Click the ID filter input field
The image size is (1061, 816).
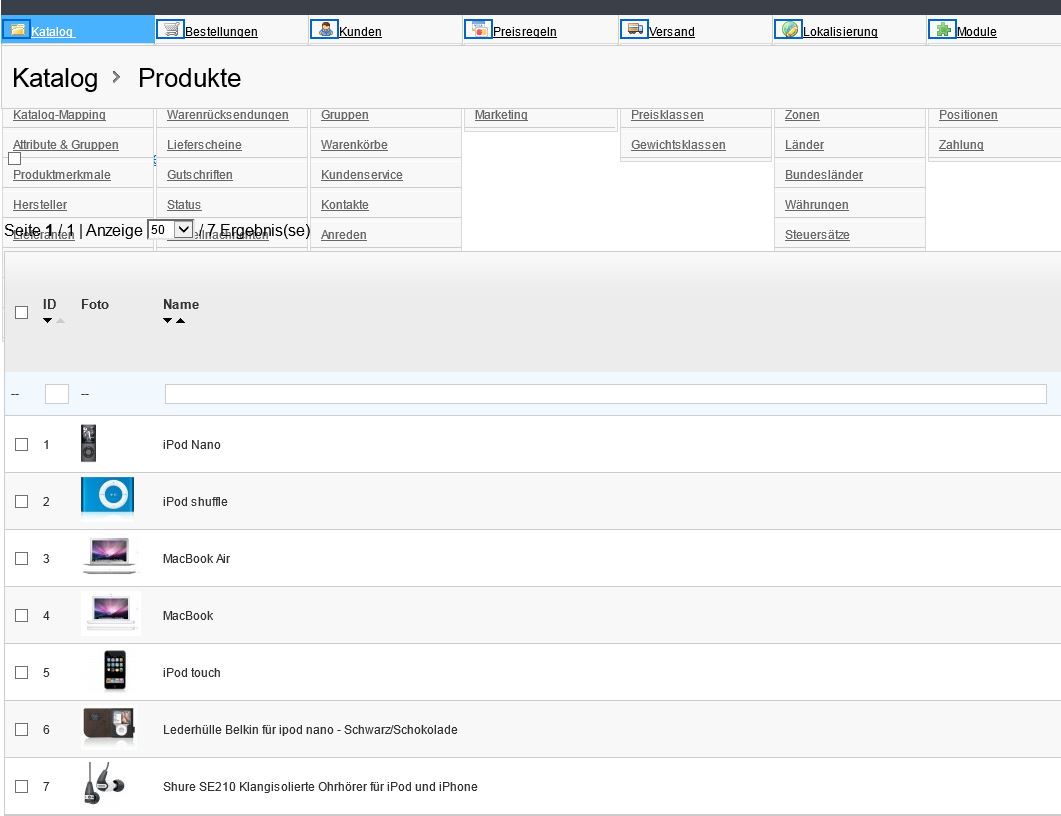point(57,394)
